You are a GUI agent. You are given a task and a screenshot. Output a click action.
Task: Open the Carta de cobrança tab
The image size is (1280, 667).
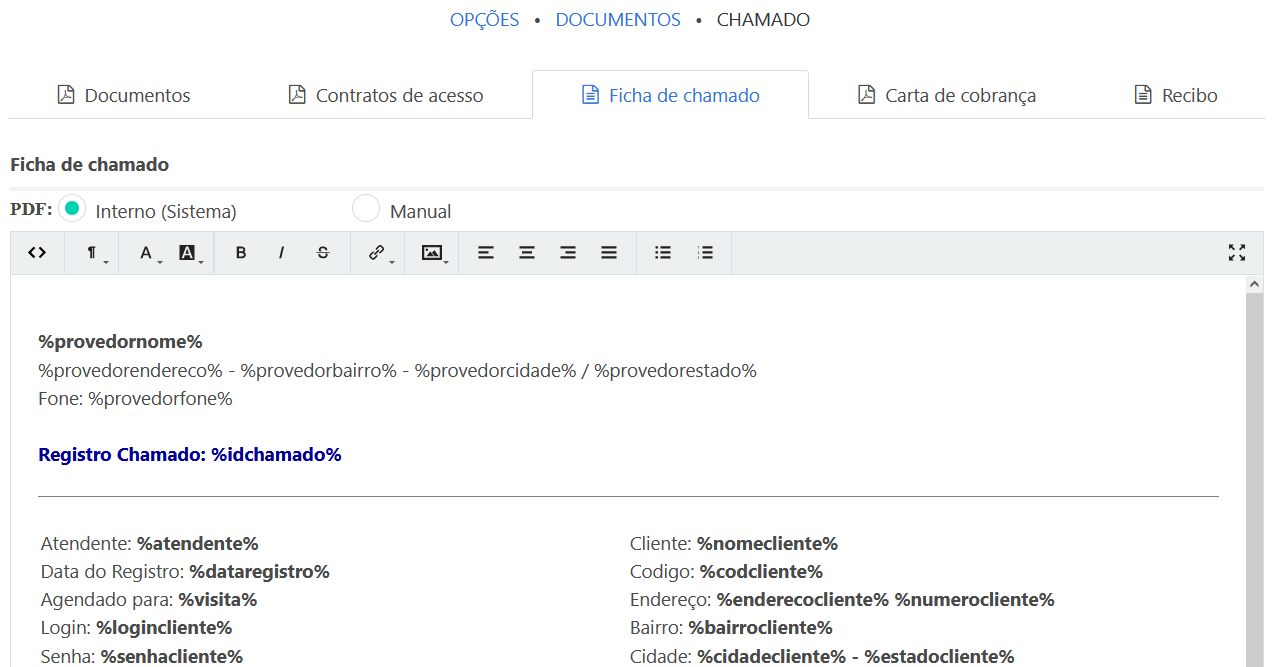946,96
